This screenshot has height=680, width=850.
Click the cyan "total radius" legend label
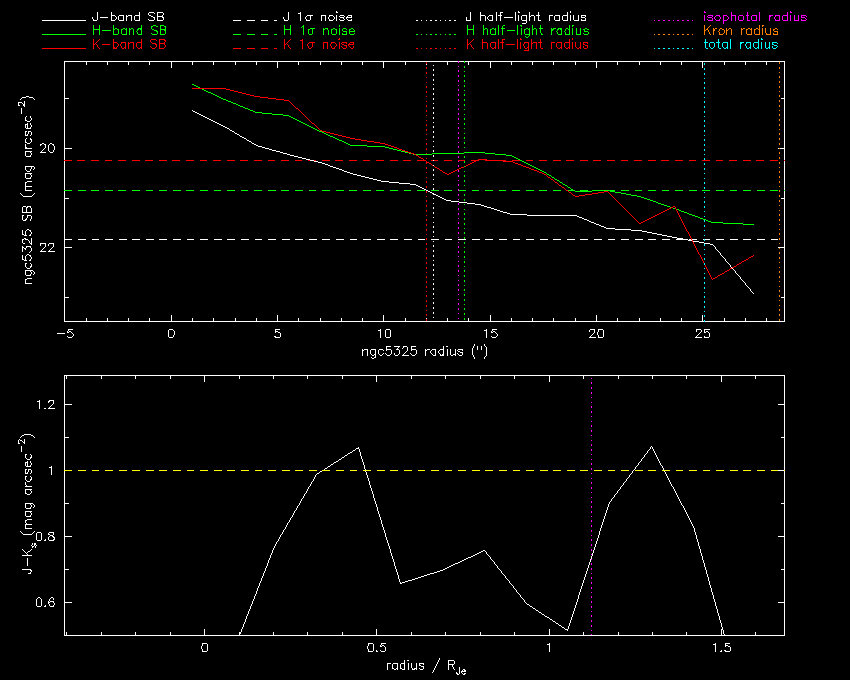741,44
